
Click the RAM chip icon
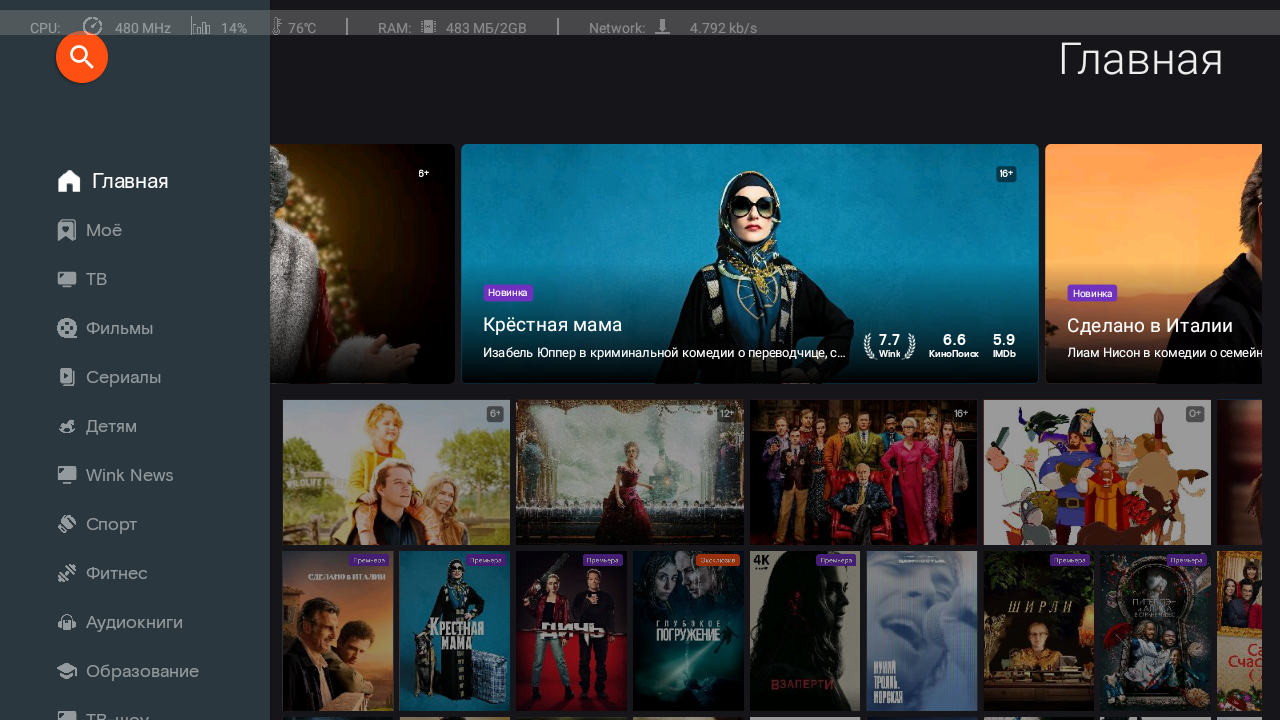point(428,27)
